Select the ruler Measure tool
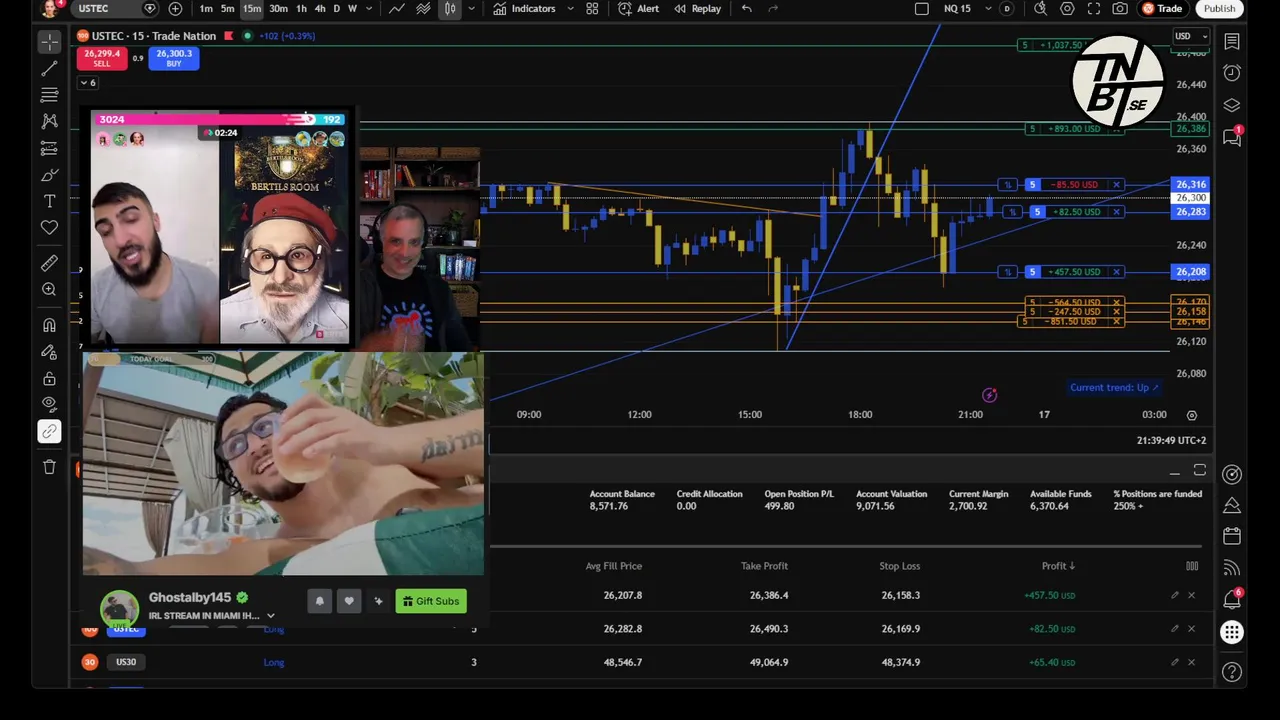The height and width of the screenshot is (720, 1280). pos(49,263)
